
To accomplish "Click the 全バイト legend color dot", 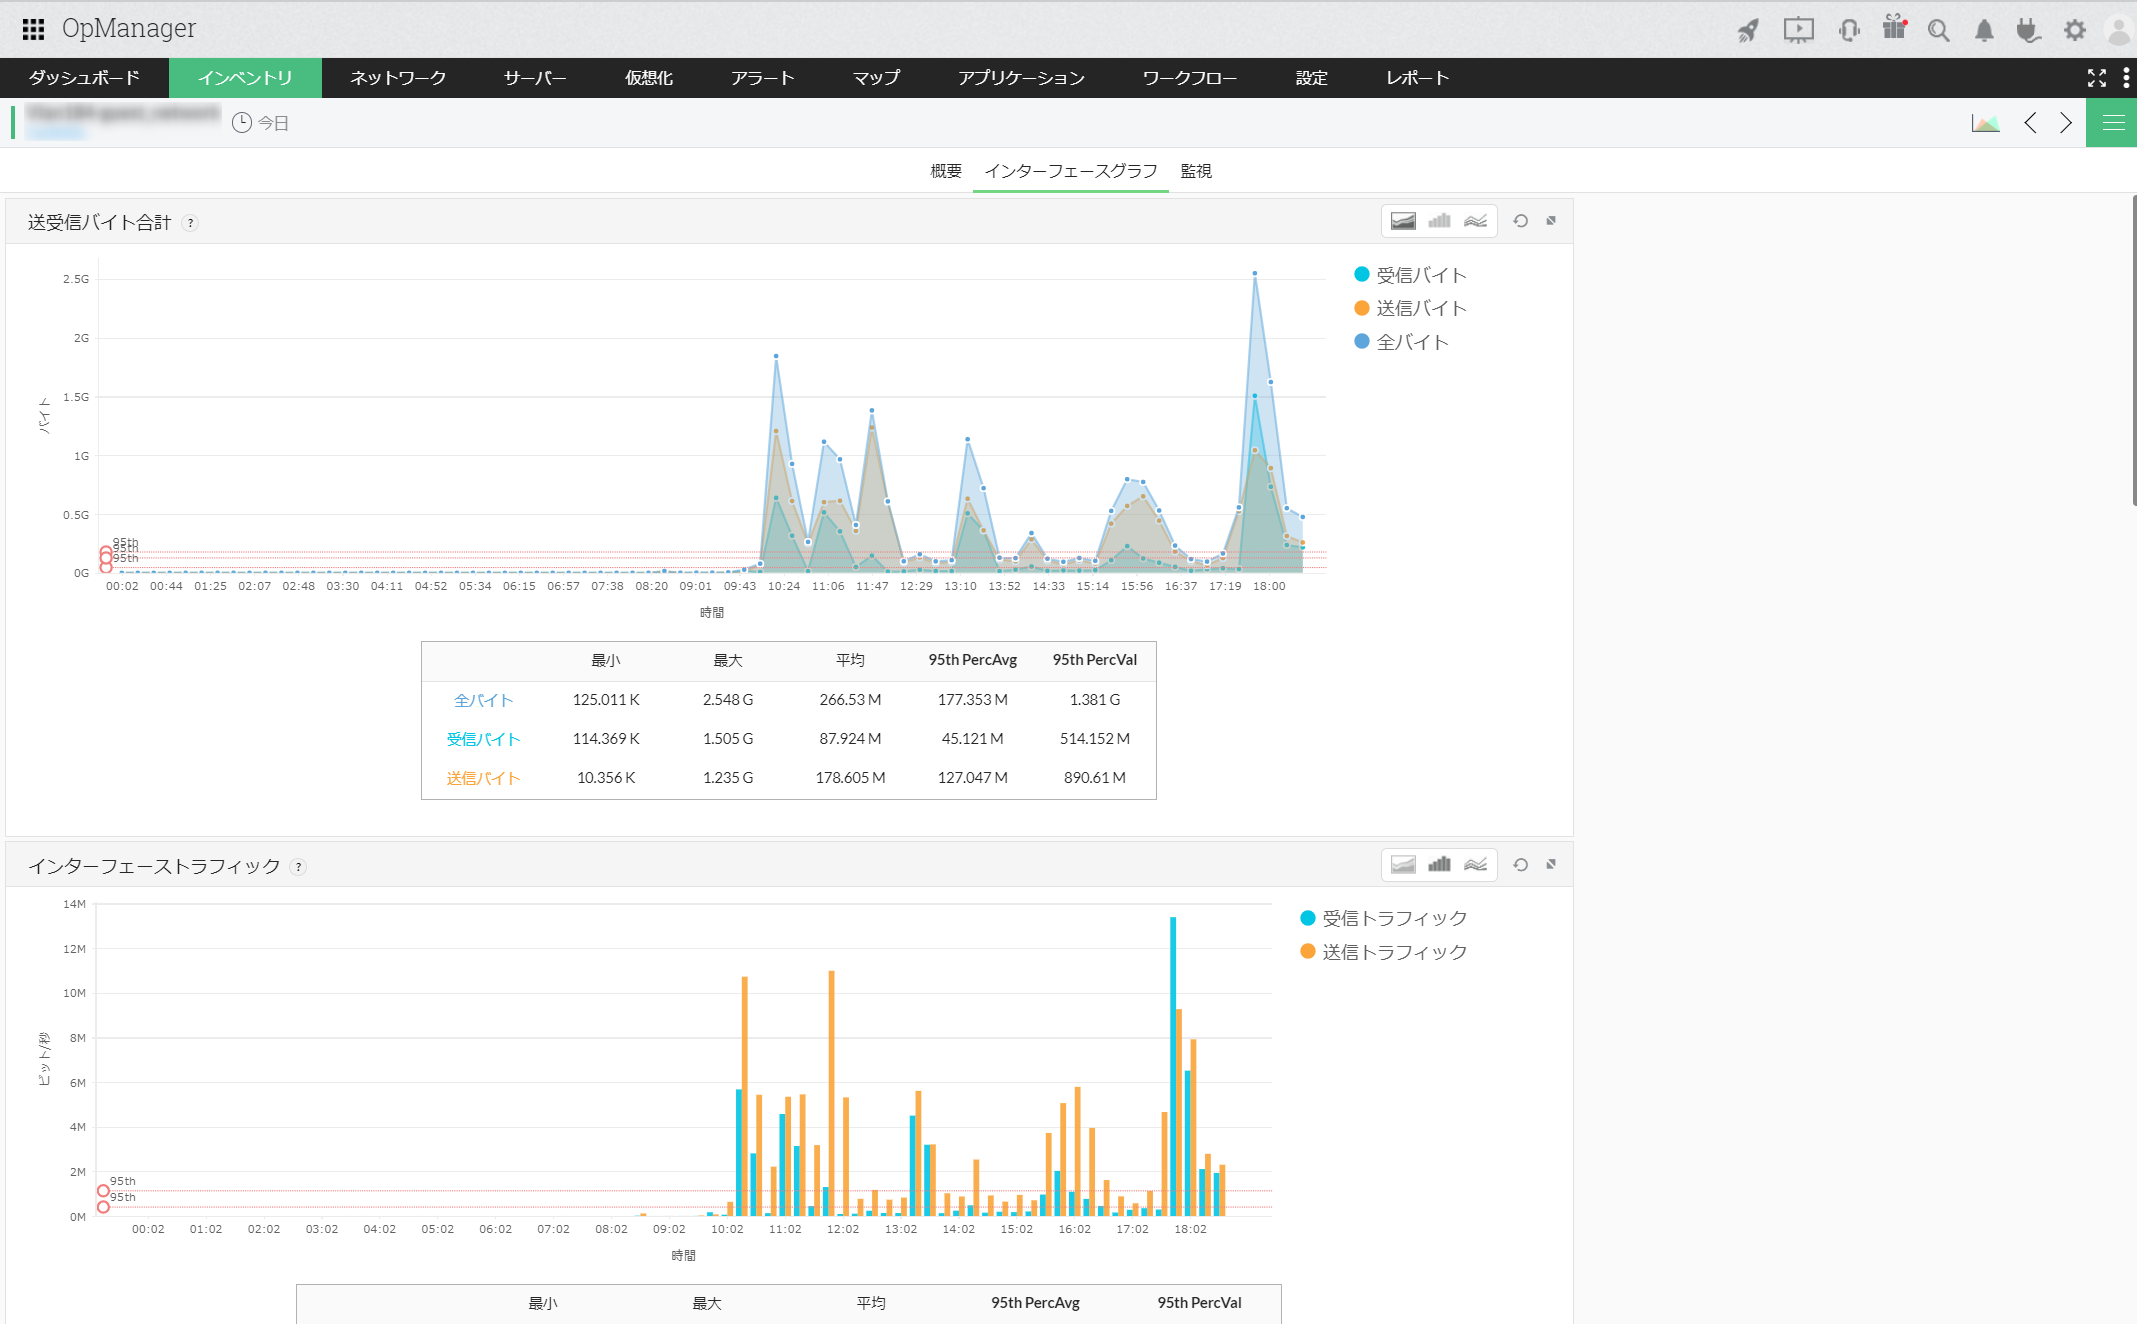I will click(x=1361, y=342).
